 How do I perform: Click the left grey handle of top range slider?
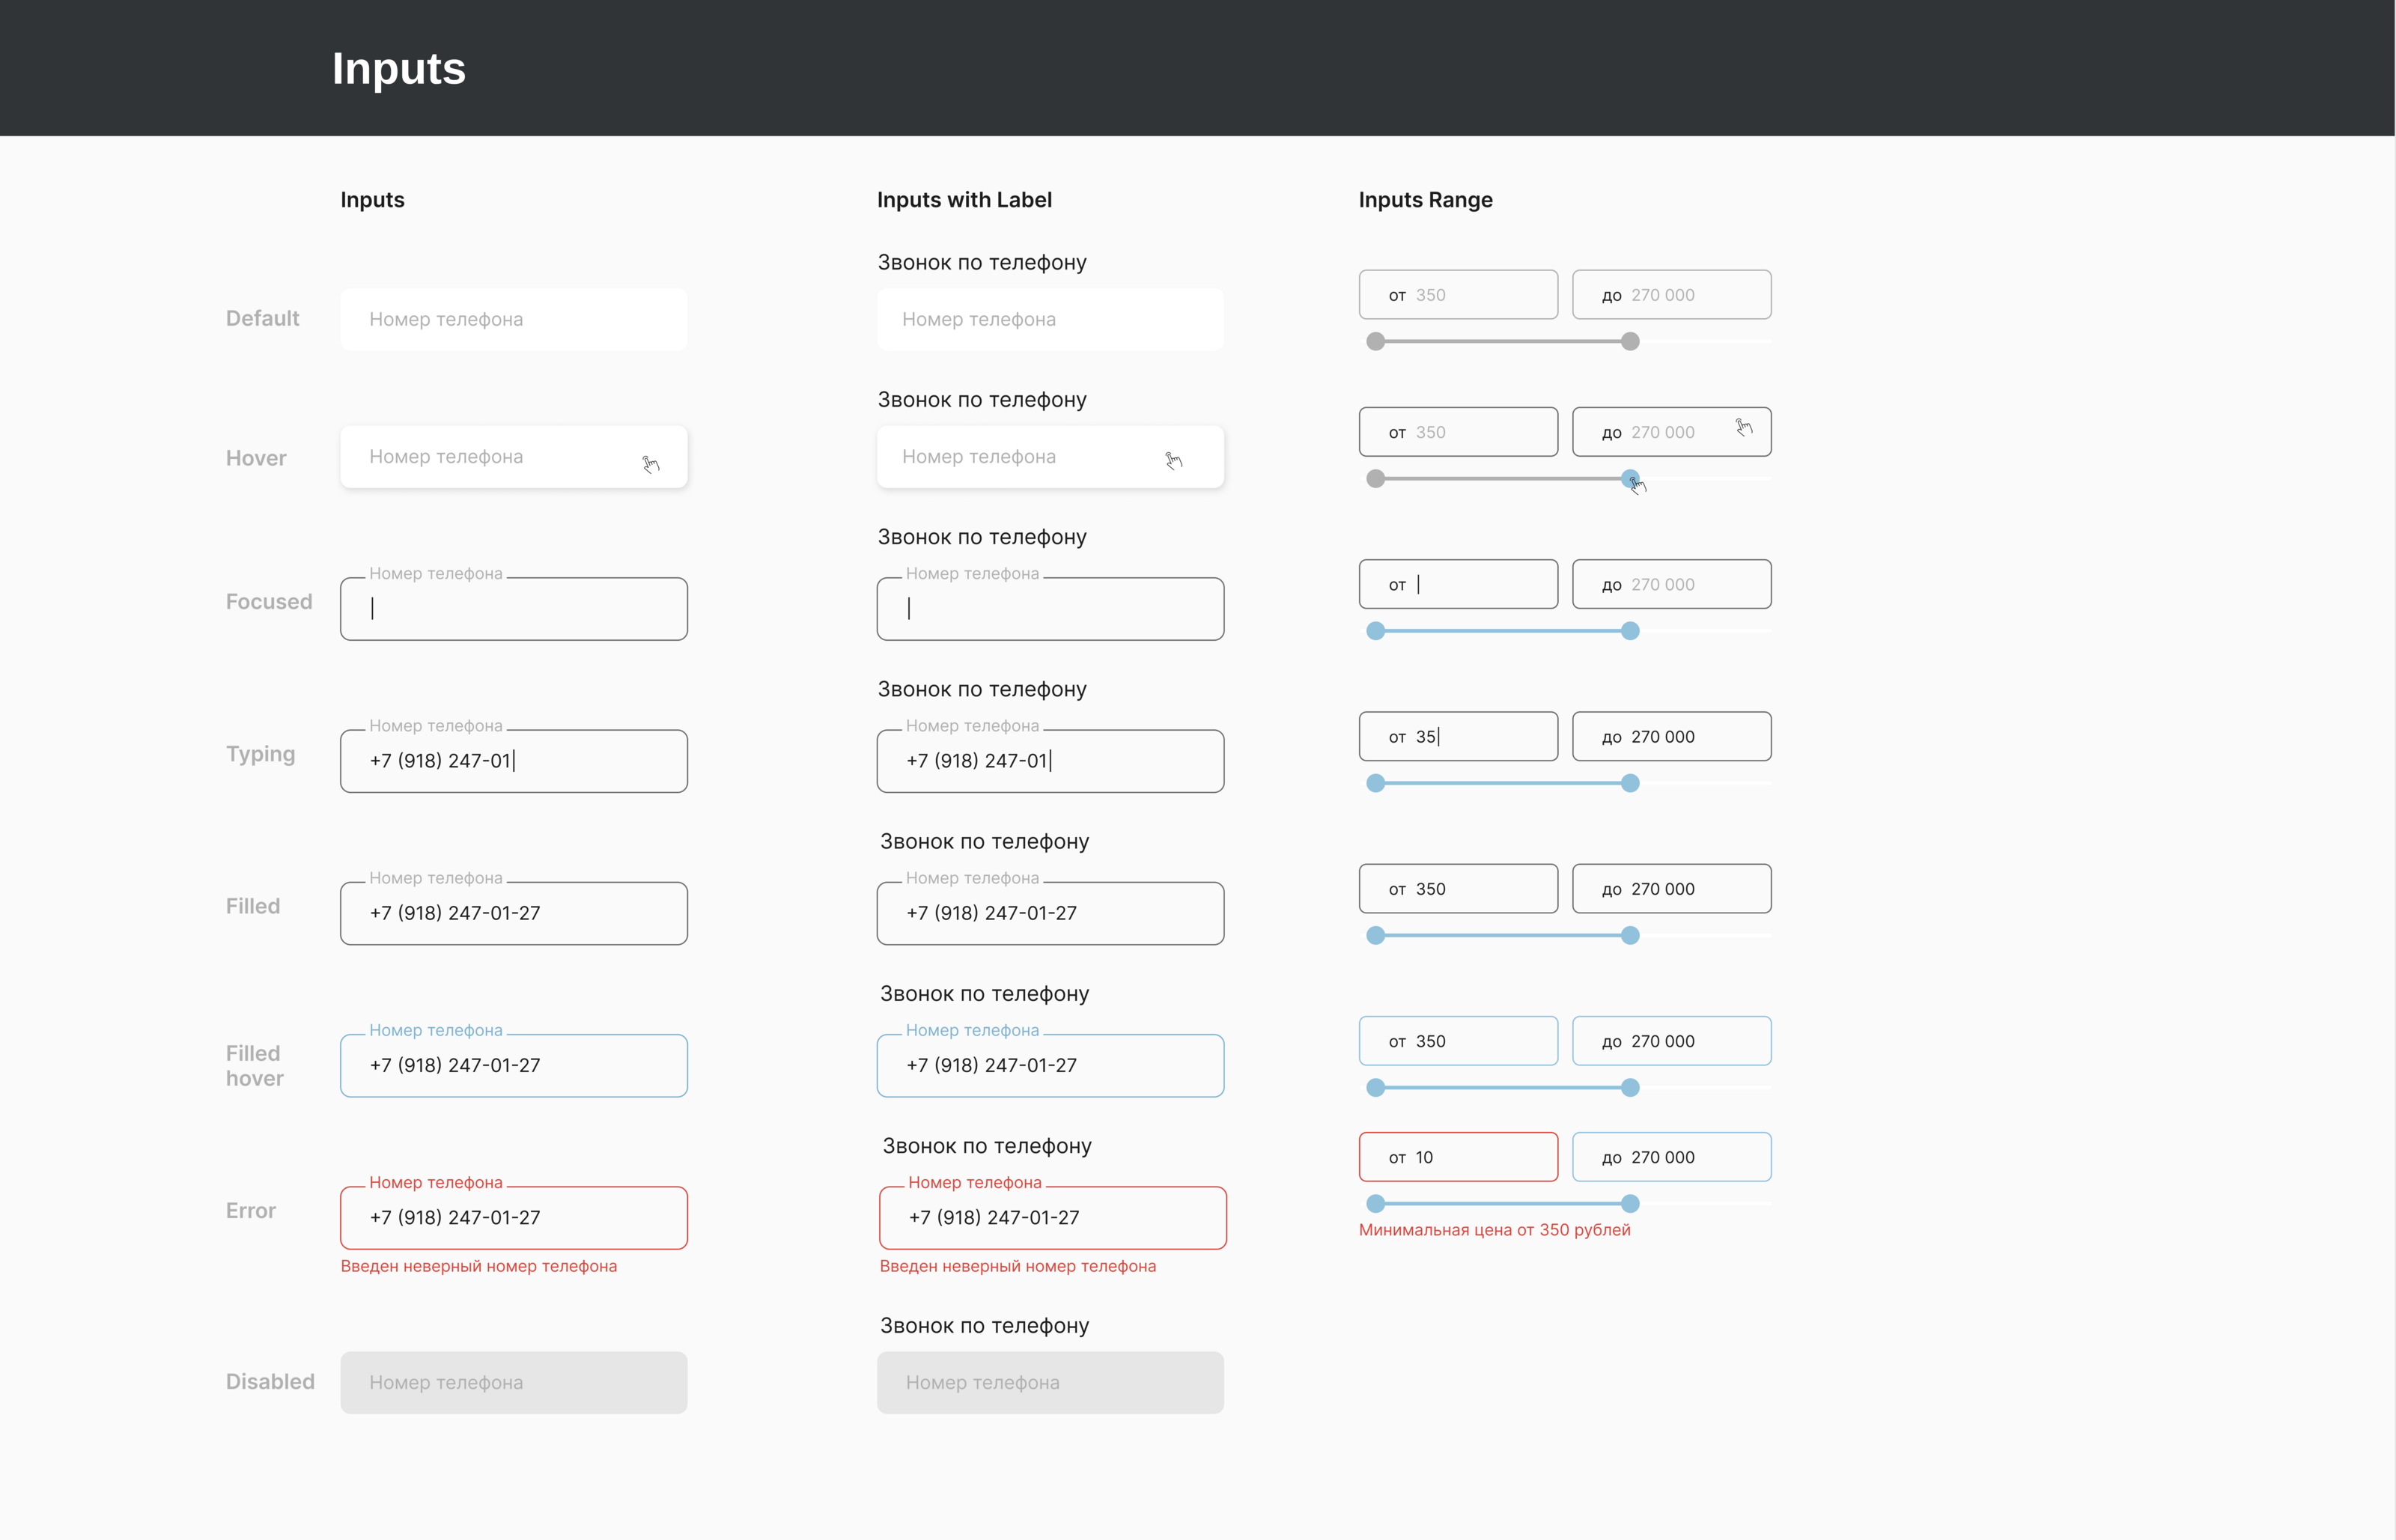click(1376, 341)
